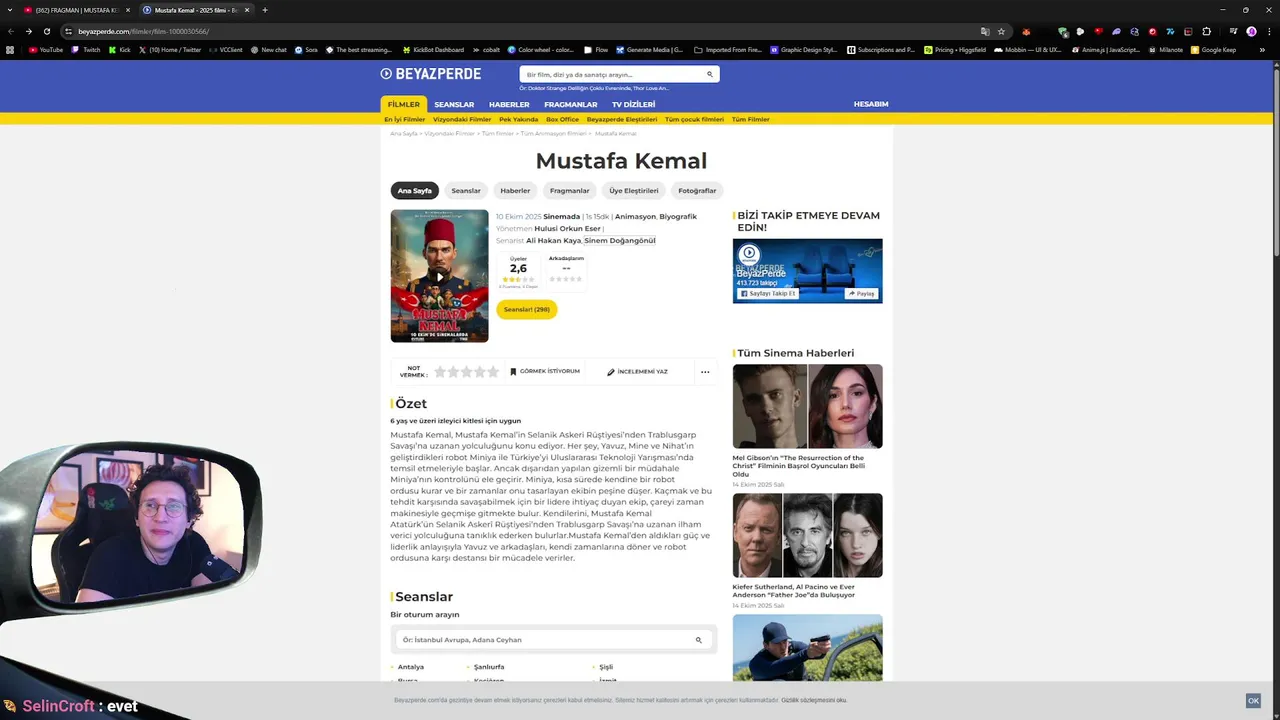Open the KickBot Dashboard bookmark

click(x=434, y=49)
